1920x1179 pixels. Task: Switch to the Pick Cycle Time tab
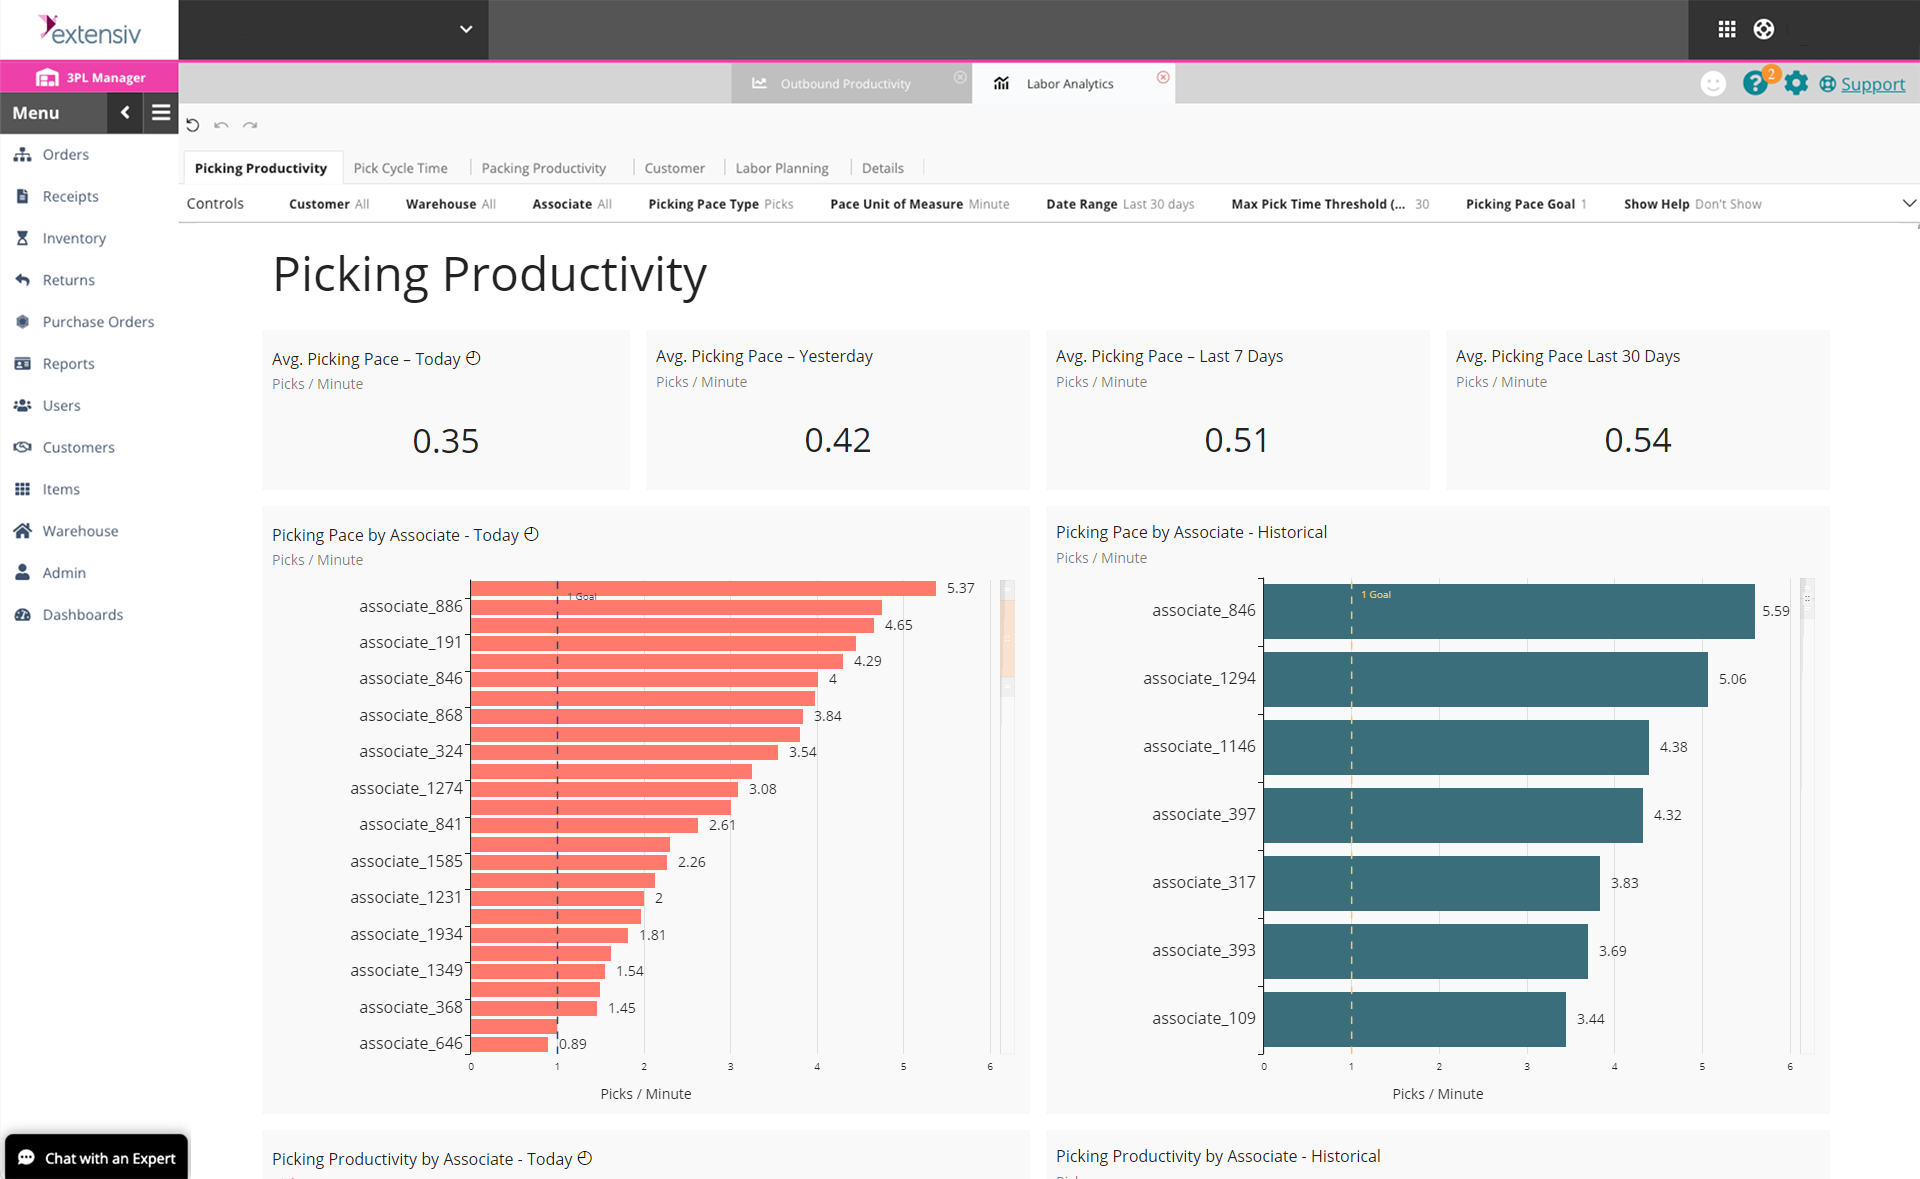point(401,167)
